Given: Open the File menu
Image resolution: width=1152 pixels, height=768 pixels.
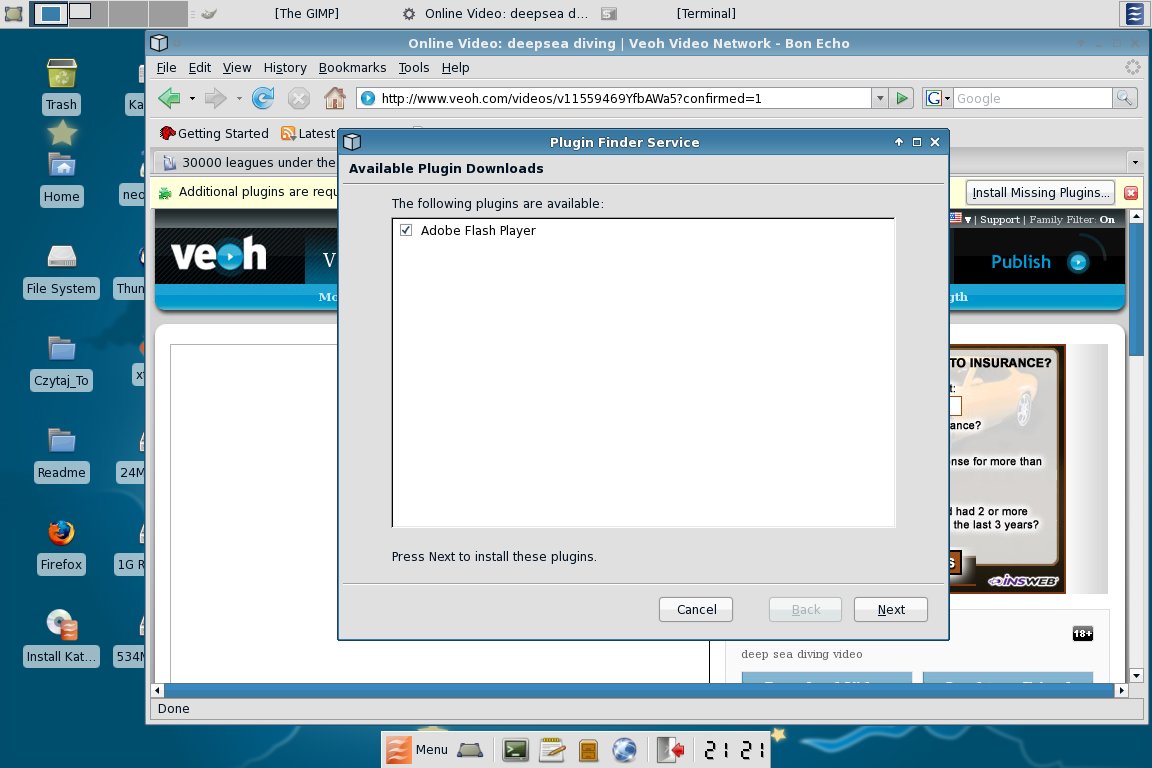Looking at the screenshot, I should point(166,68).
